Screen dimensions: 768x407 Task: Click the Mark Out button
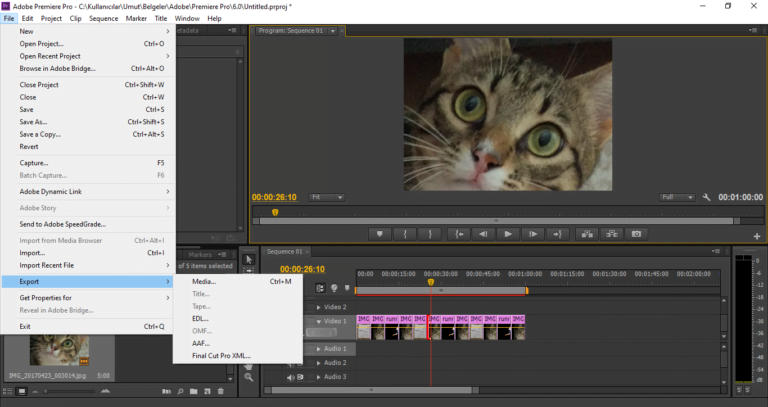(430, 234)
